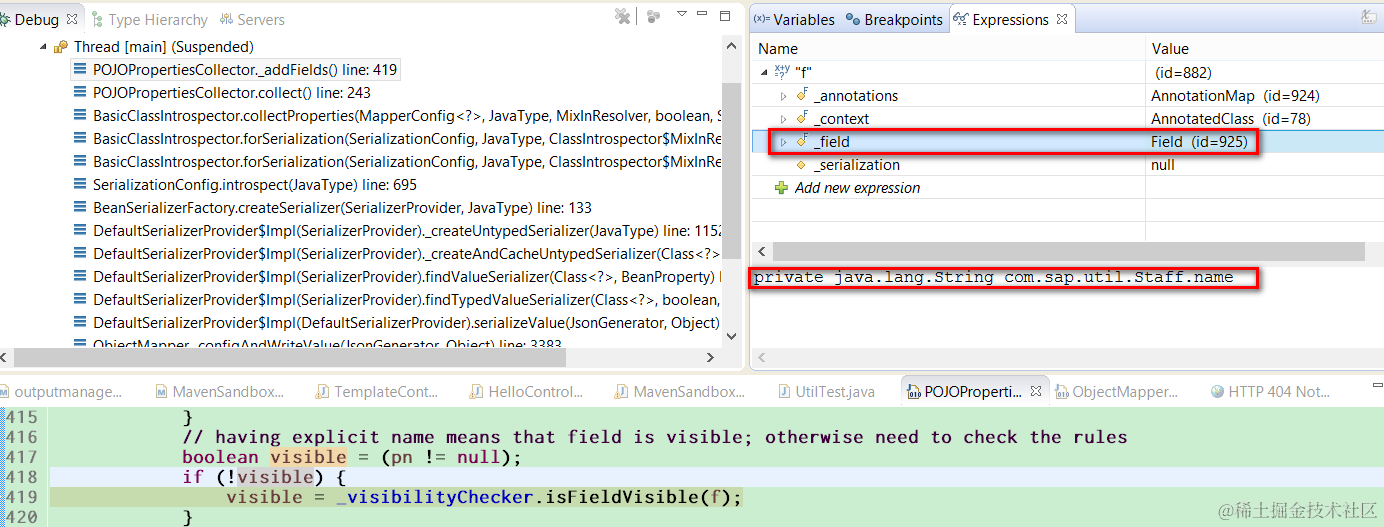Click the detail text private java.lang.String com.sap.util.Staff.name

click(x=994, y=277)
